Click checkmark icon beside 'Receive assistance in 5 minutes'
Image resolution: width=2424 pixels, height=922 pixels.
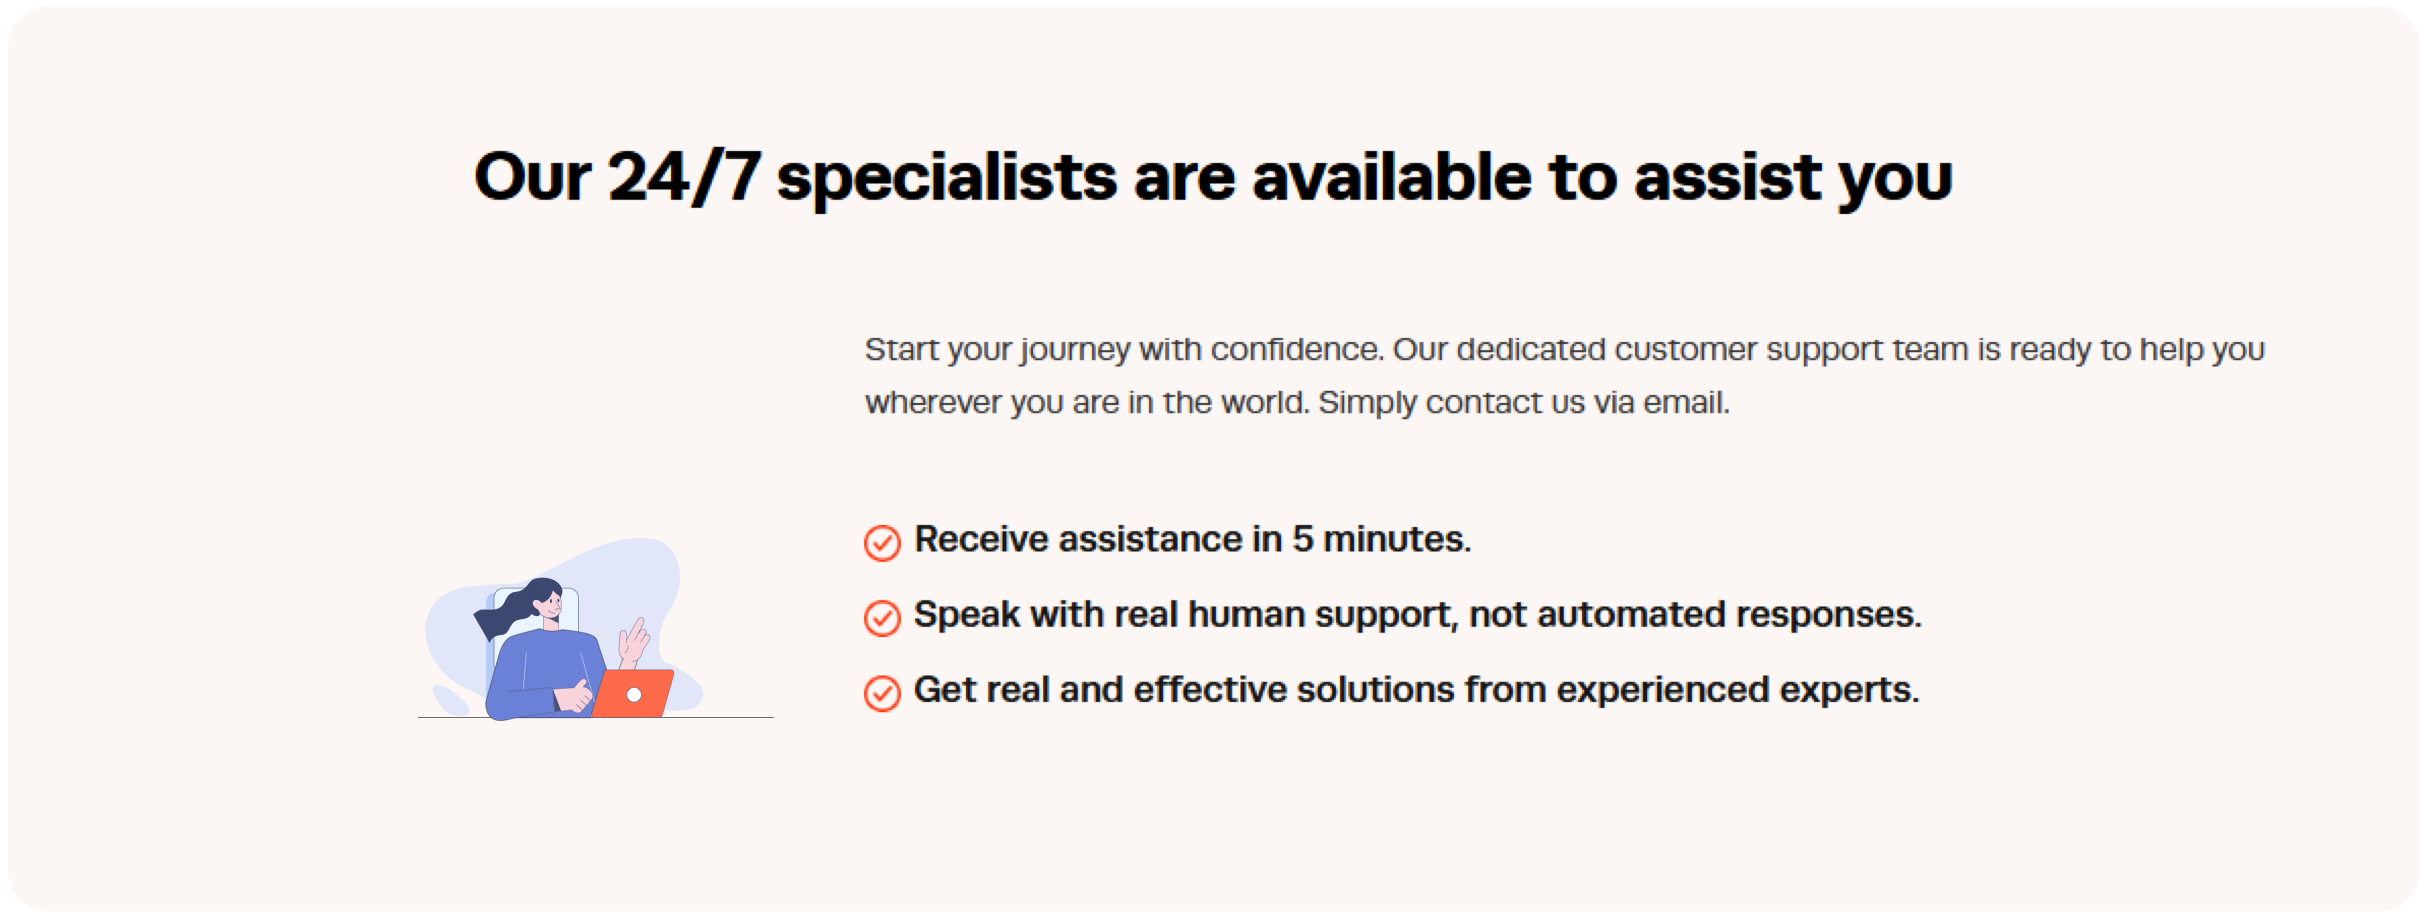pos(882,542)
